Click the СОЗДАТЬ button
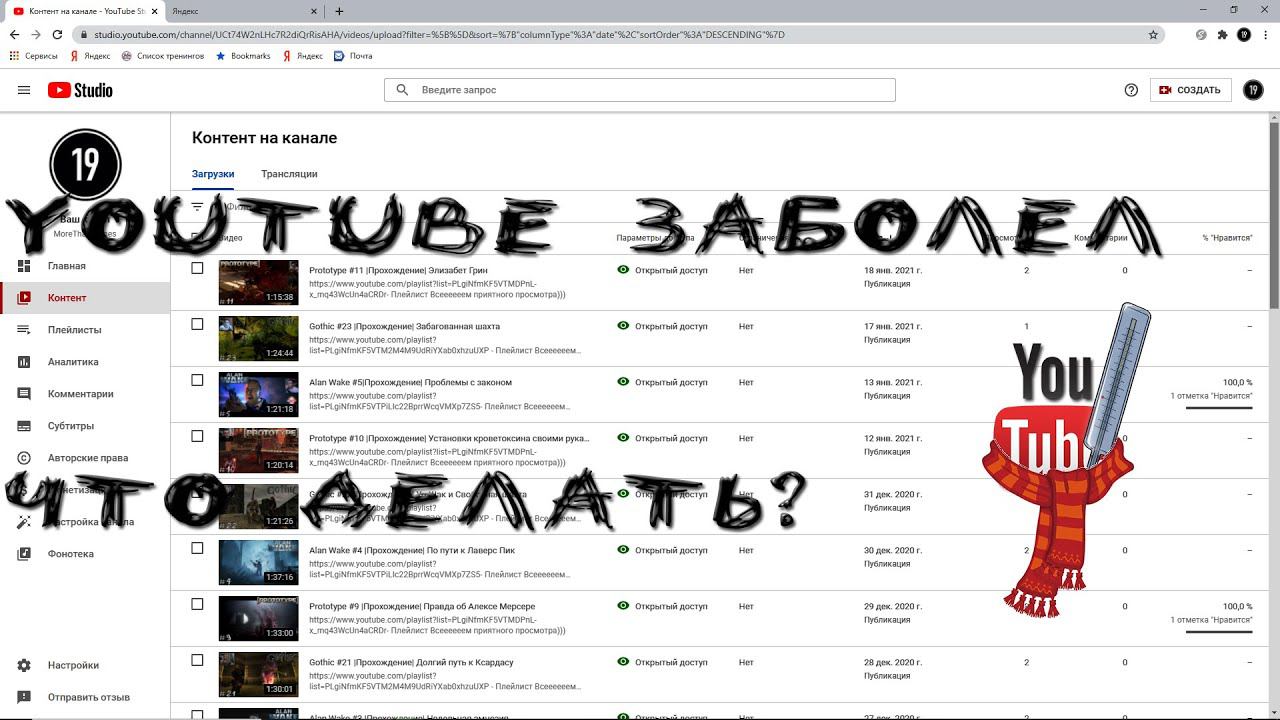1280x720 pixels. (1190, 90)
